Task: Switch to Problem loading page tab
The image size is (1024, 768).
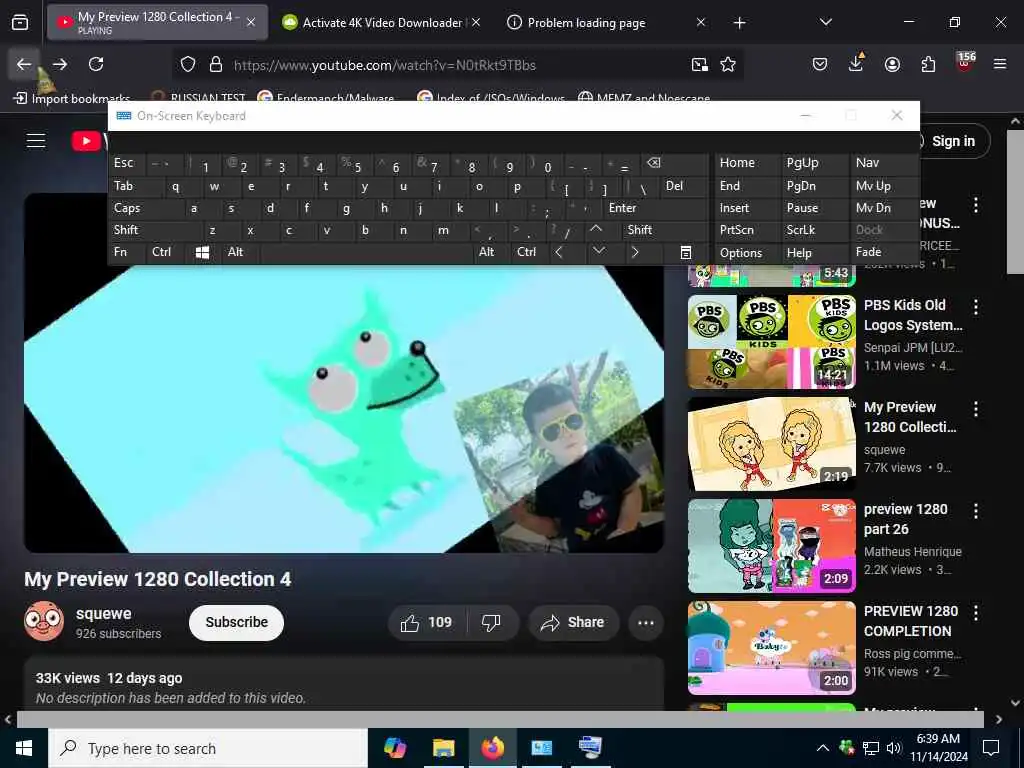Action: tap(586, 23)
